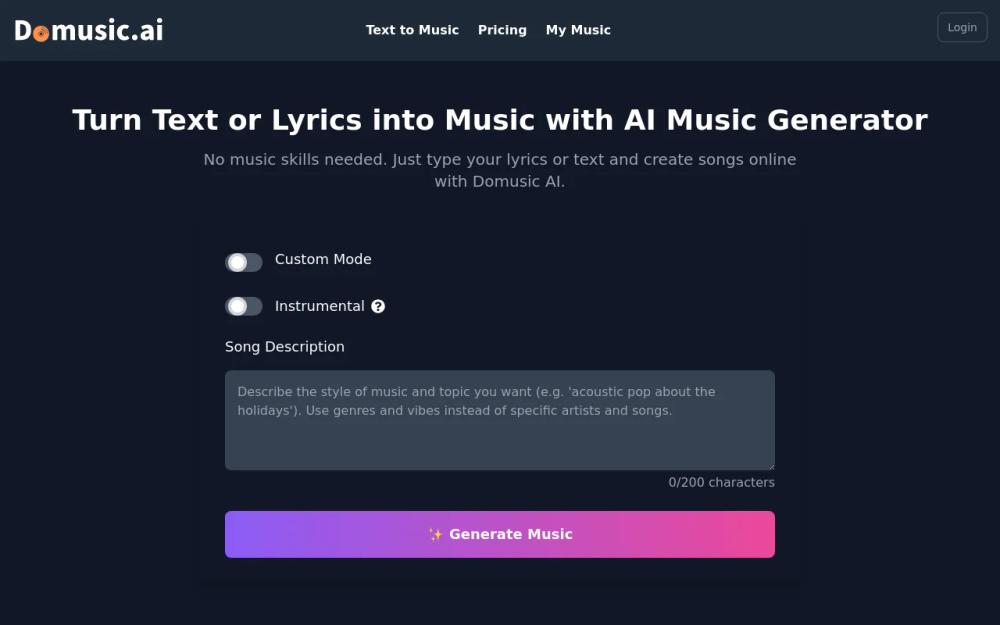Open the Pricing page

(x=502, y=30)
